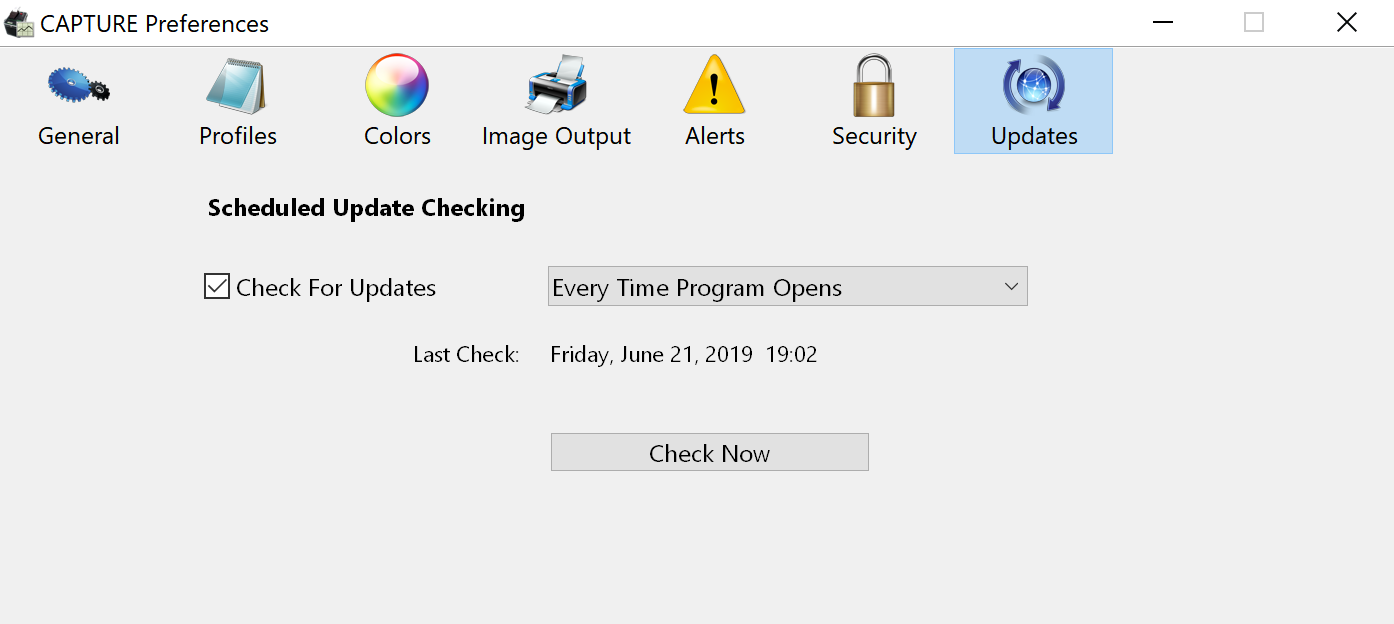Select the Image Output tab label
Image resolution: width=1394 pixels, height=624 pixels.
(556, 136)
